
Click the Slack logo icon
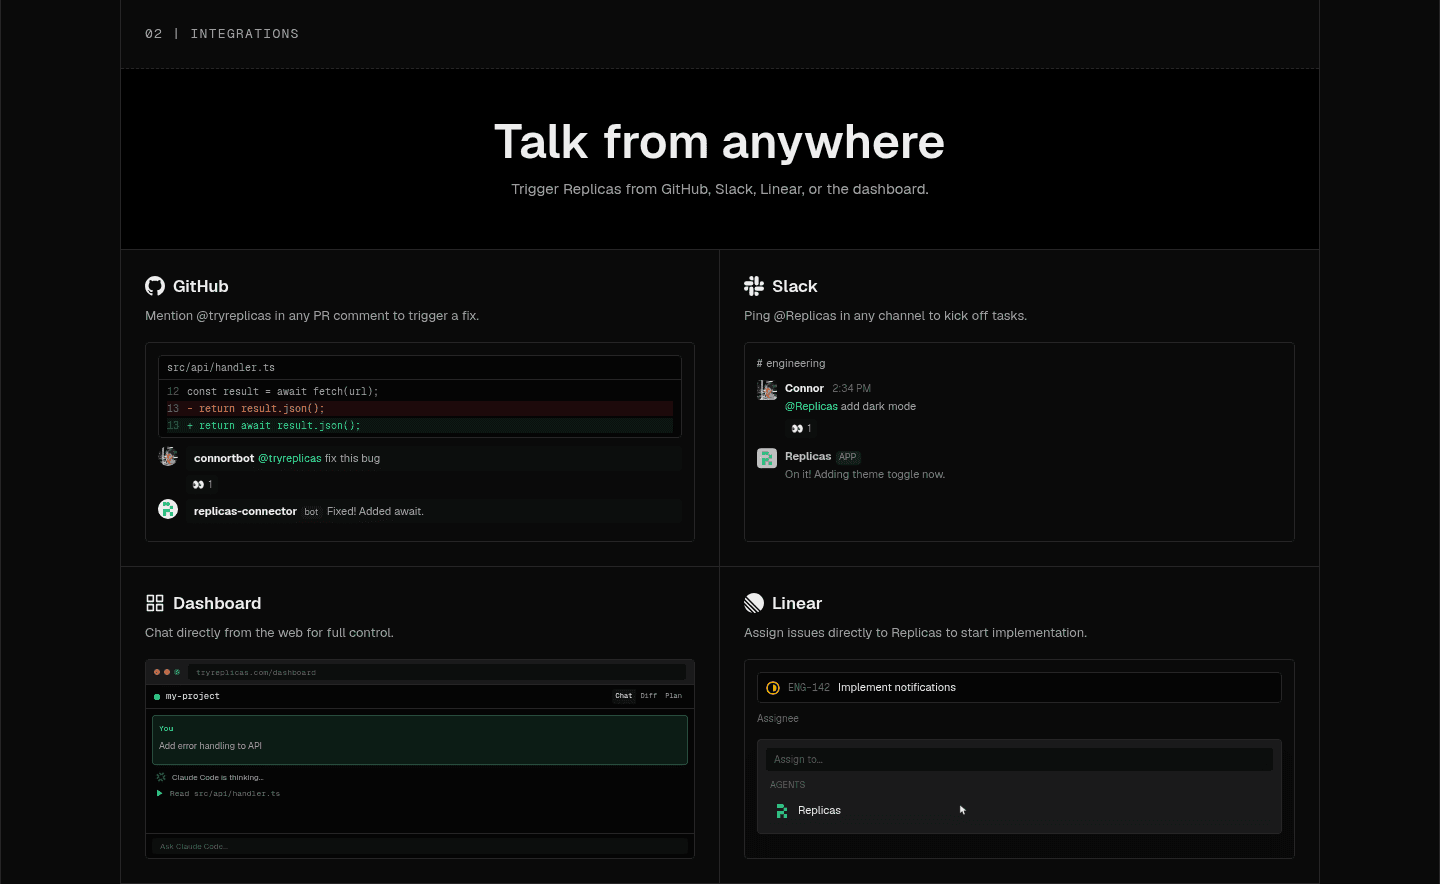754,286
